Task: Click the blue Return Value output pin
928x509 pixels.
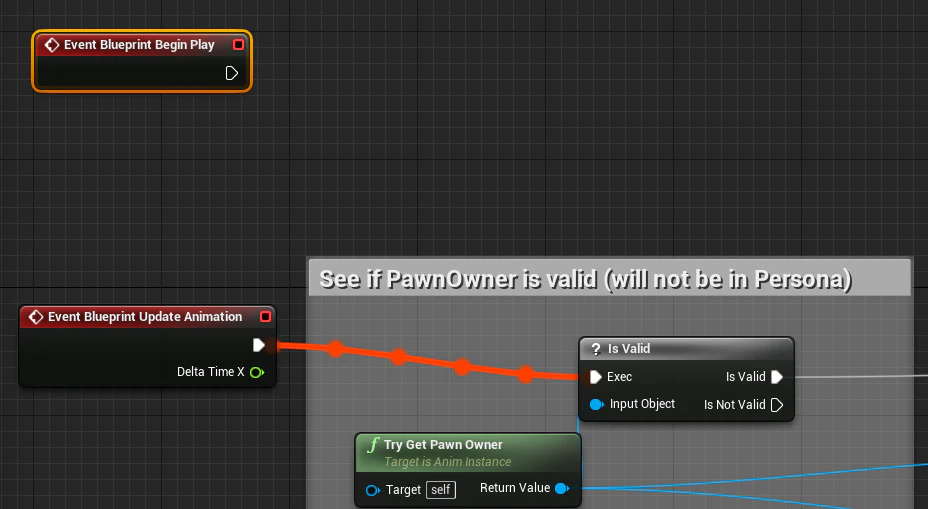Action: (562, 488)
